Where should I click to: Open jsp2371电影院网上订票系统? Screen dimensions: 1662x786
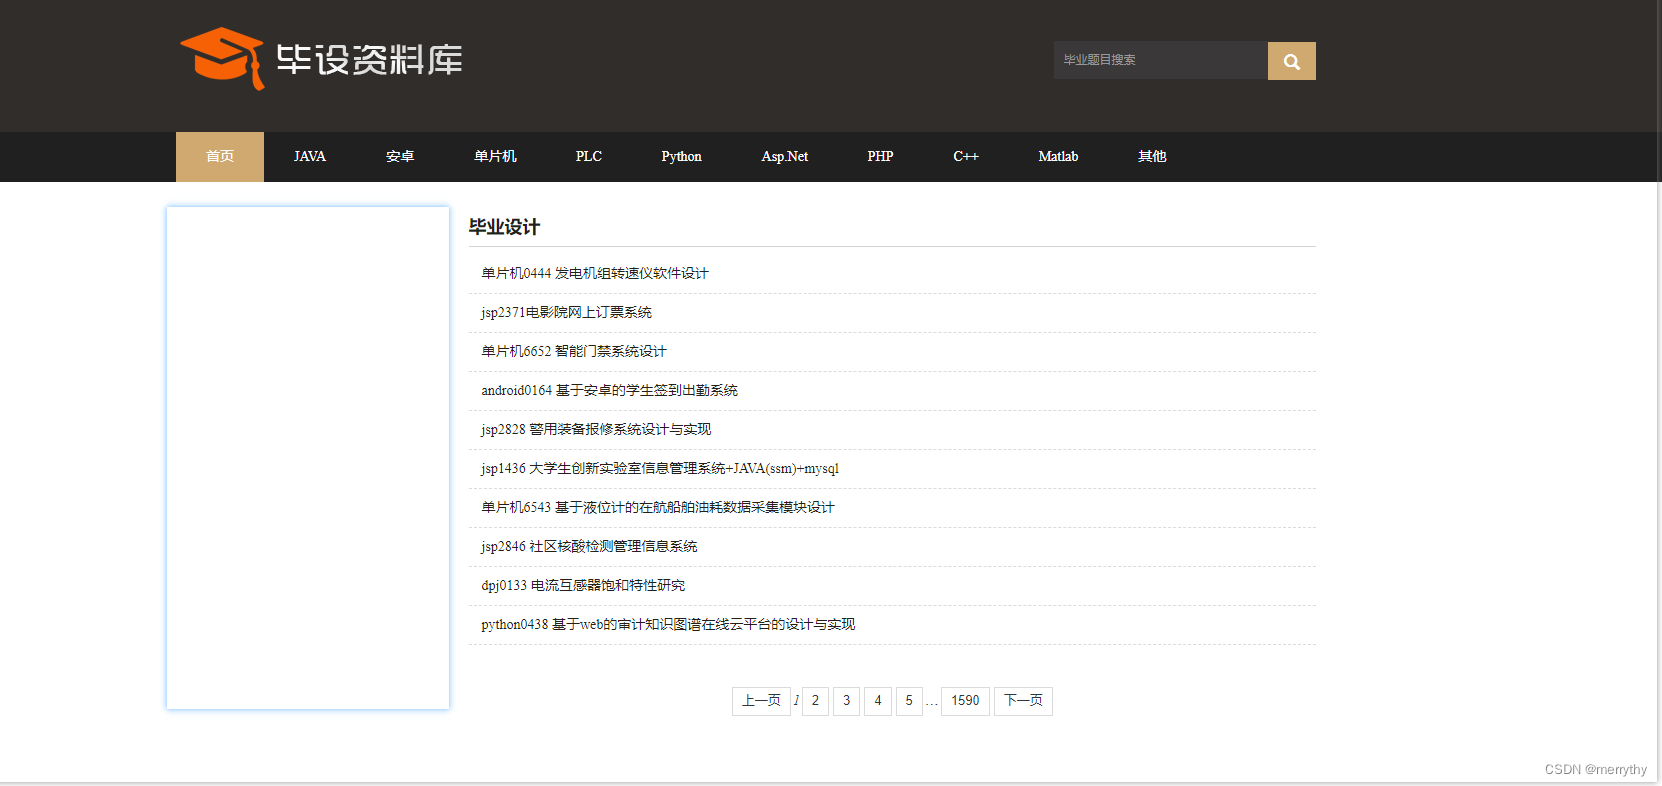click(566, 313)
